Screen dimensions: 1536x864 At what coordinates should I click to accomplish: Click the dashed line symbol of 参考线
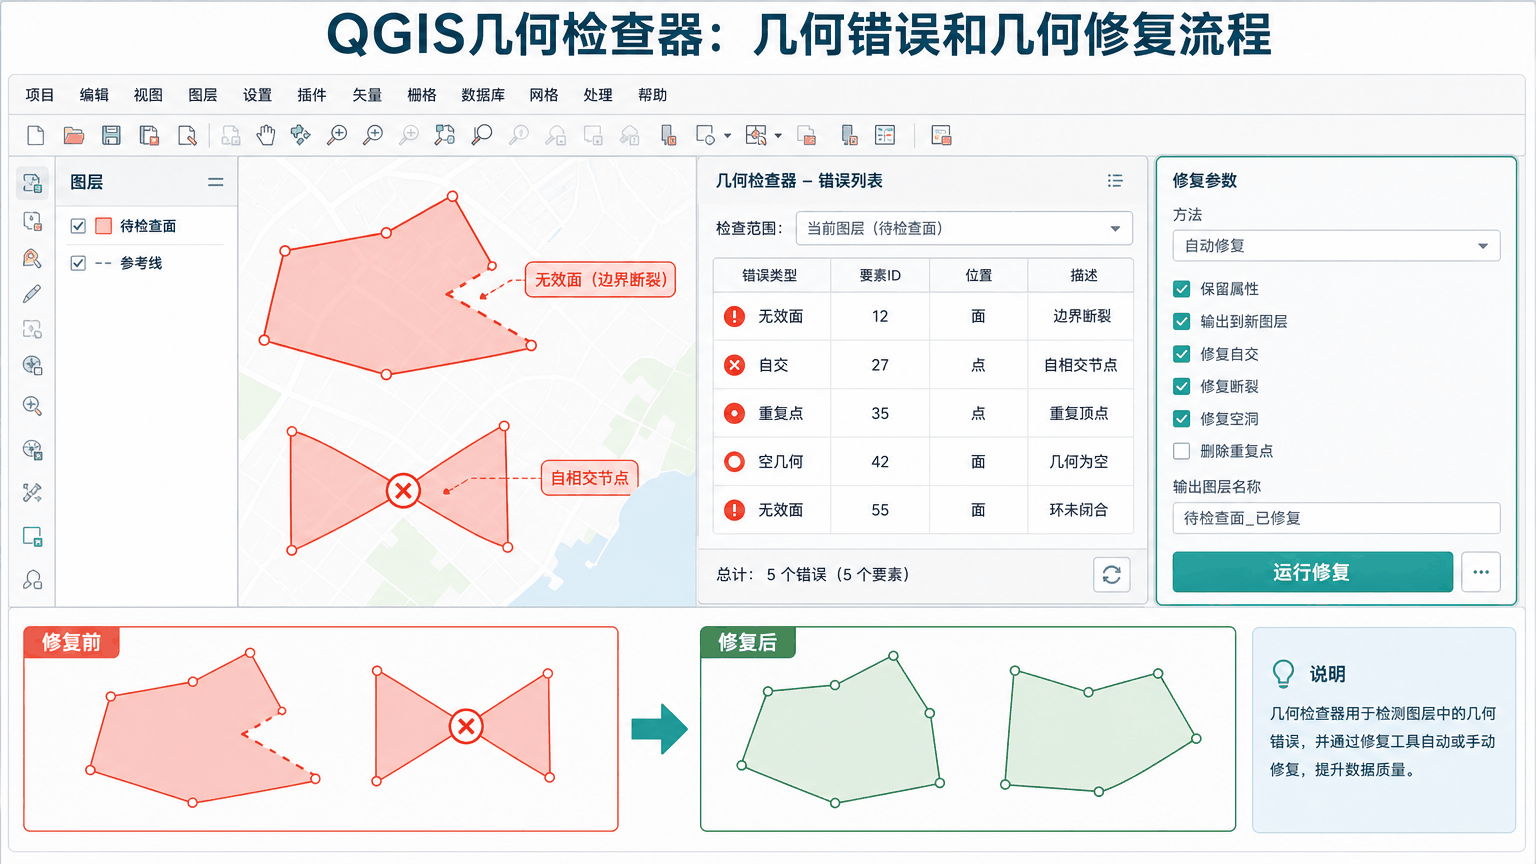pos(103,263)
